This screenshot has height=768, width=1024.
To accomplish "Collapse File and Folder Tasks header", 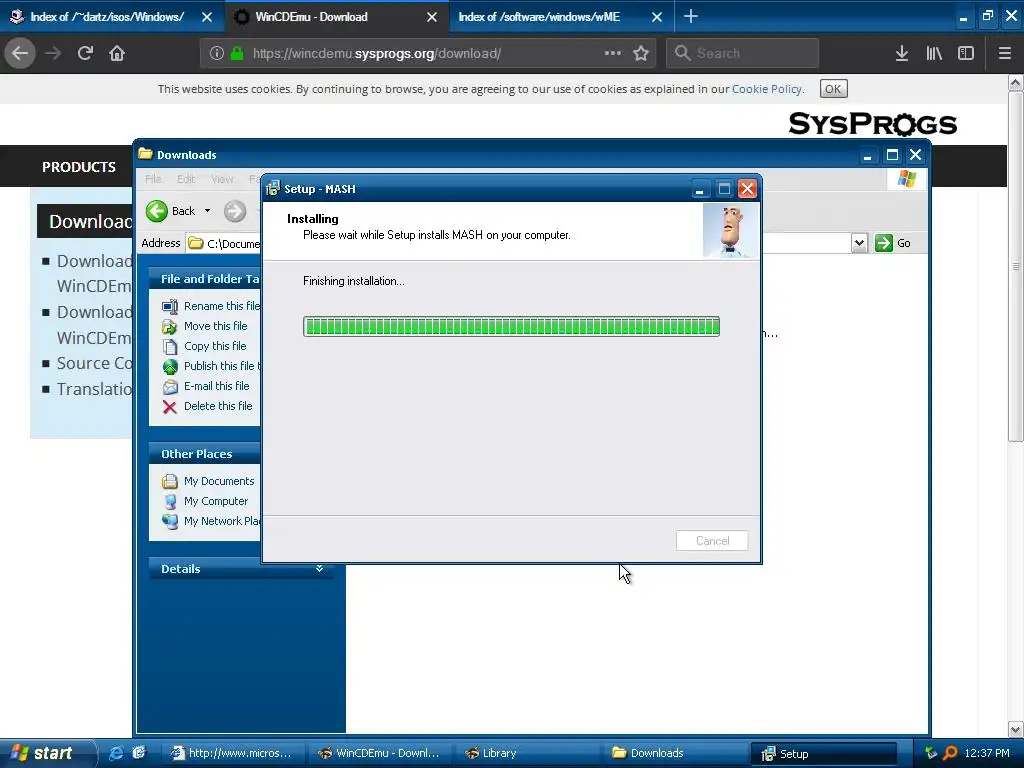I will [x=204, y=279].
